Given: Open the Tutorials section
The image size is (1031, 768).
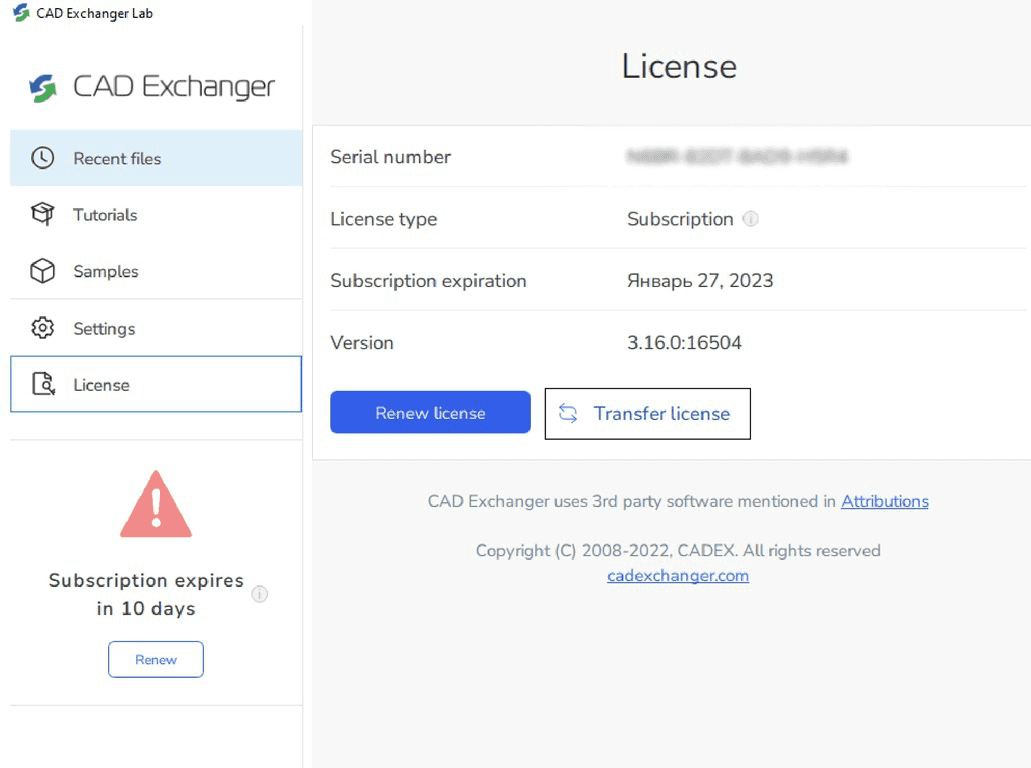Looking at the screenshot, I should tap(156, 215).
